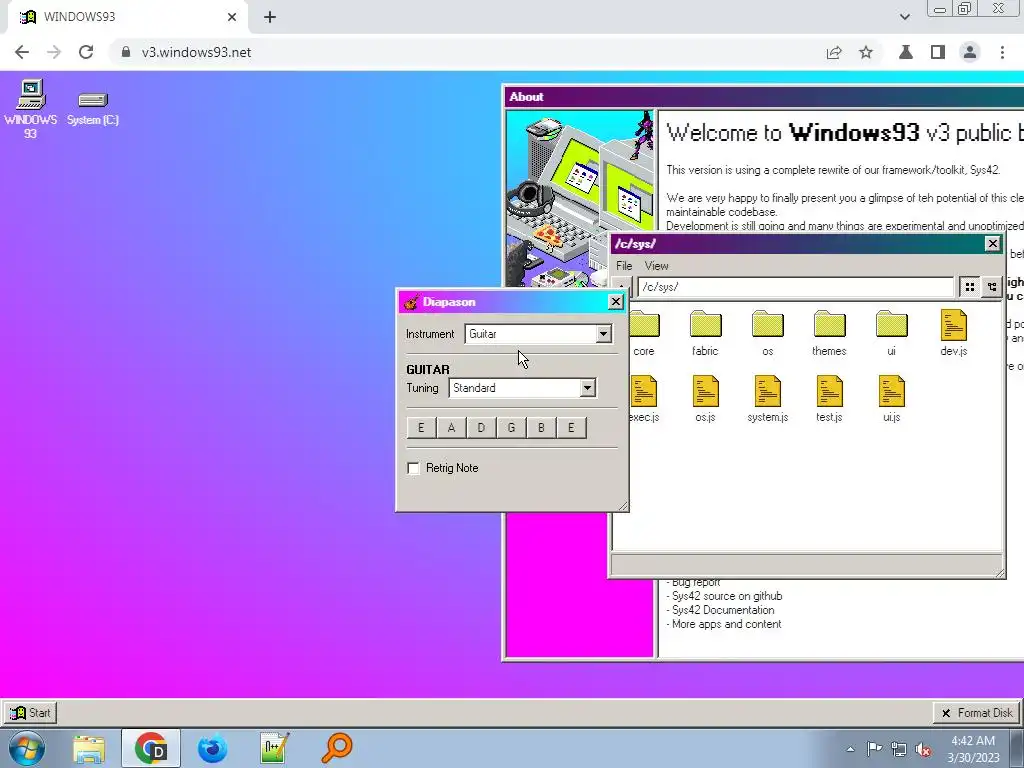Reload the browser page
1024x768 pixels.
pyautogui.click(x=86, y=52)
